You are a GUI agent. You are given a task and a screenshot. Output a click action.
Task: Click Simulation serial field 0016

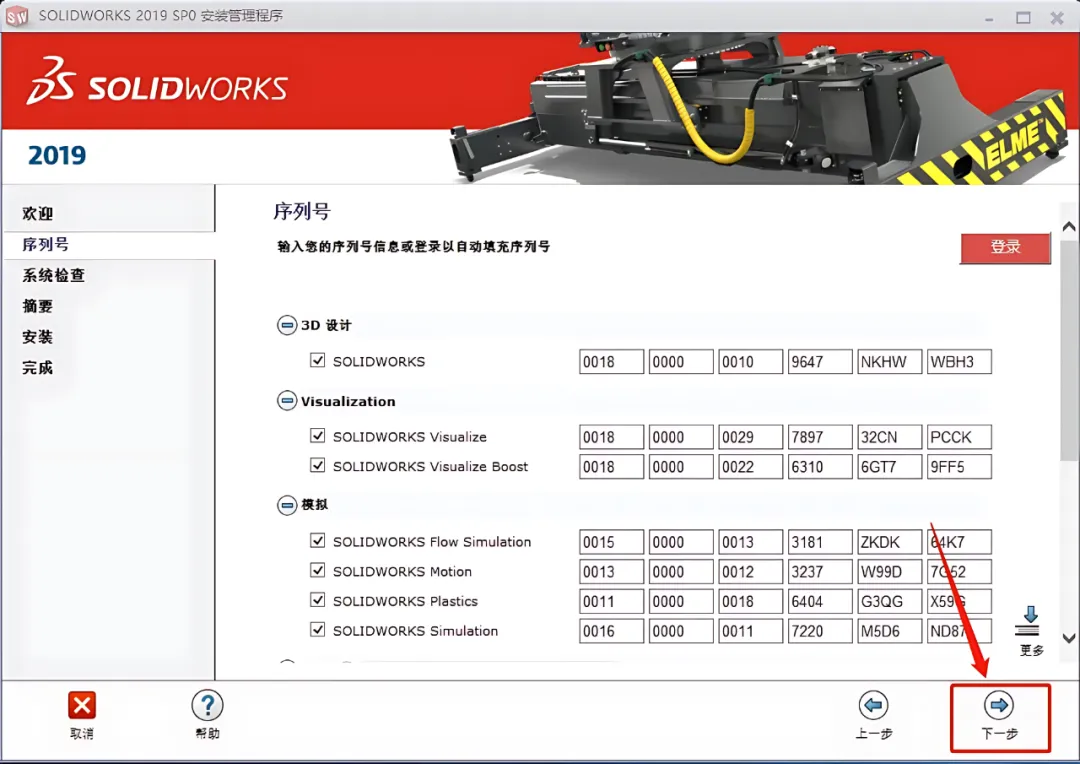pyautogui.click(x=612, y=631)
